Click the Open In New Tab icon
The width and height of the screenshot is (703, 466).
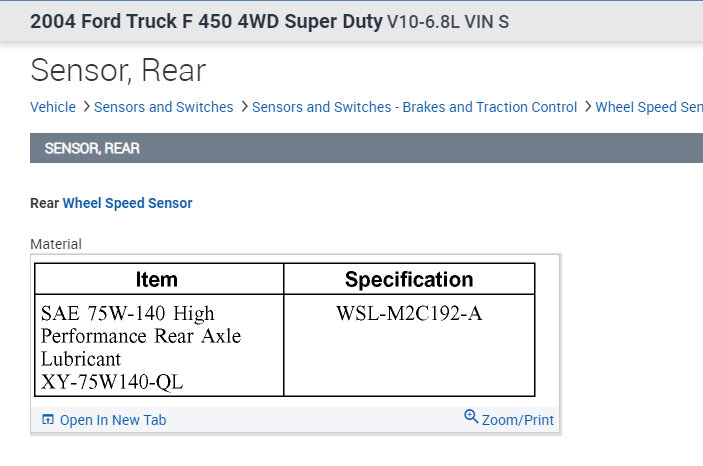[48, 420]
